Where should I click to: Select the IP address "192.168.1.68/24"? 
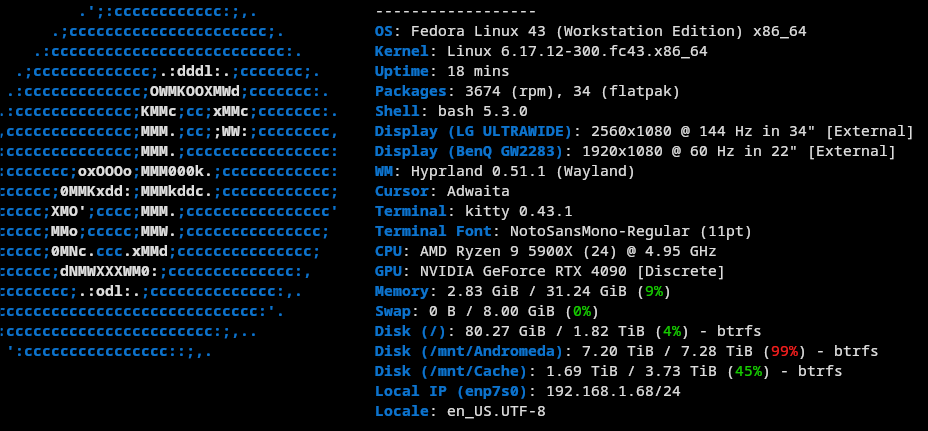tap(613, 391)
